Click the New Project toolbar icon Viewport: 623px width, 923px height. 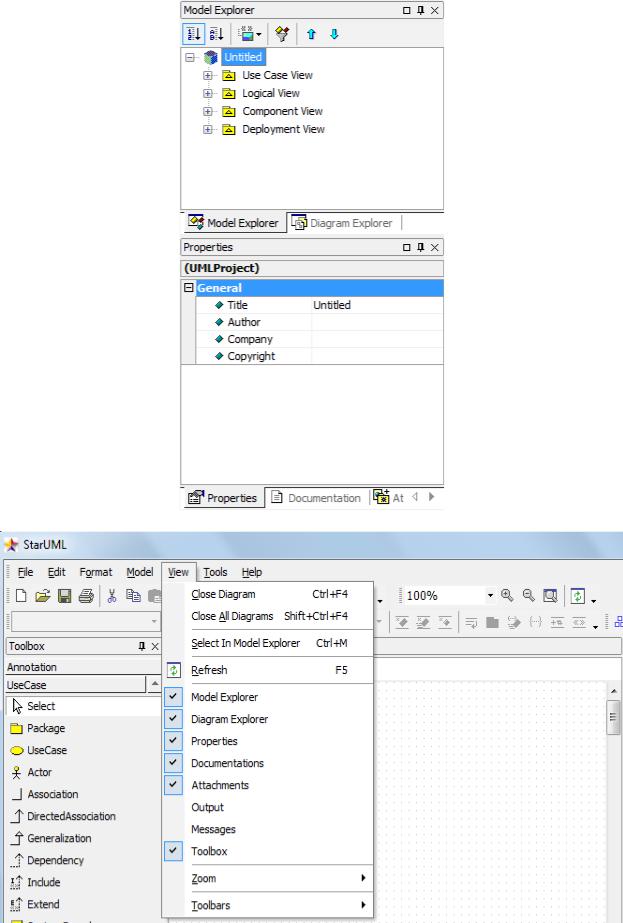click(21, 596)
